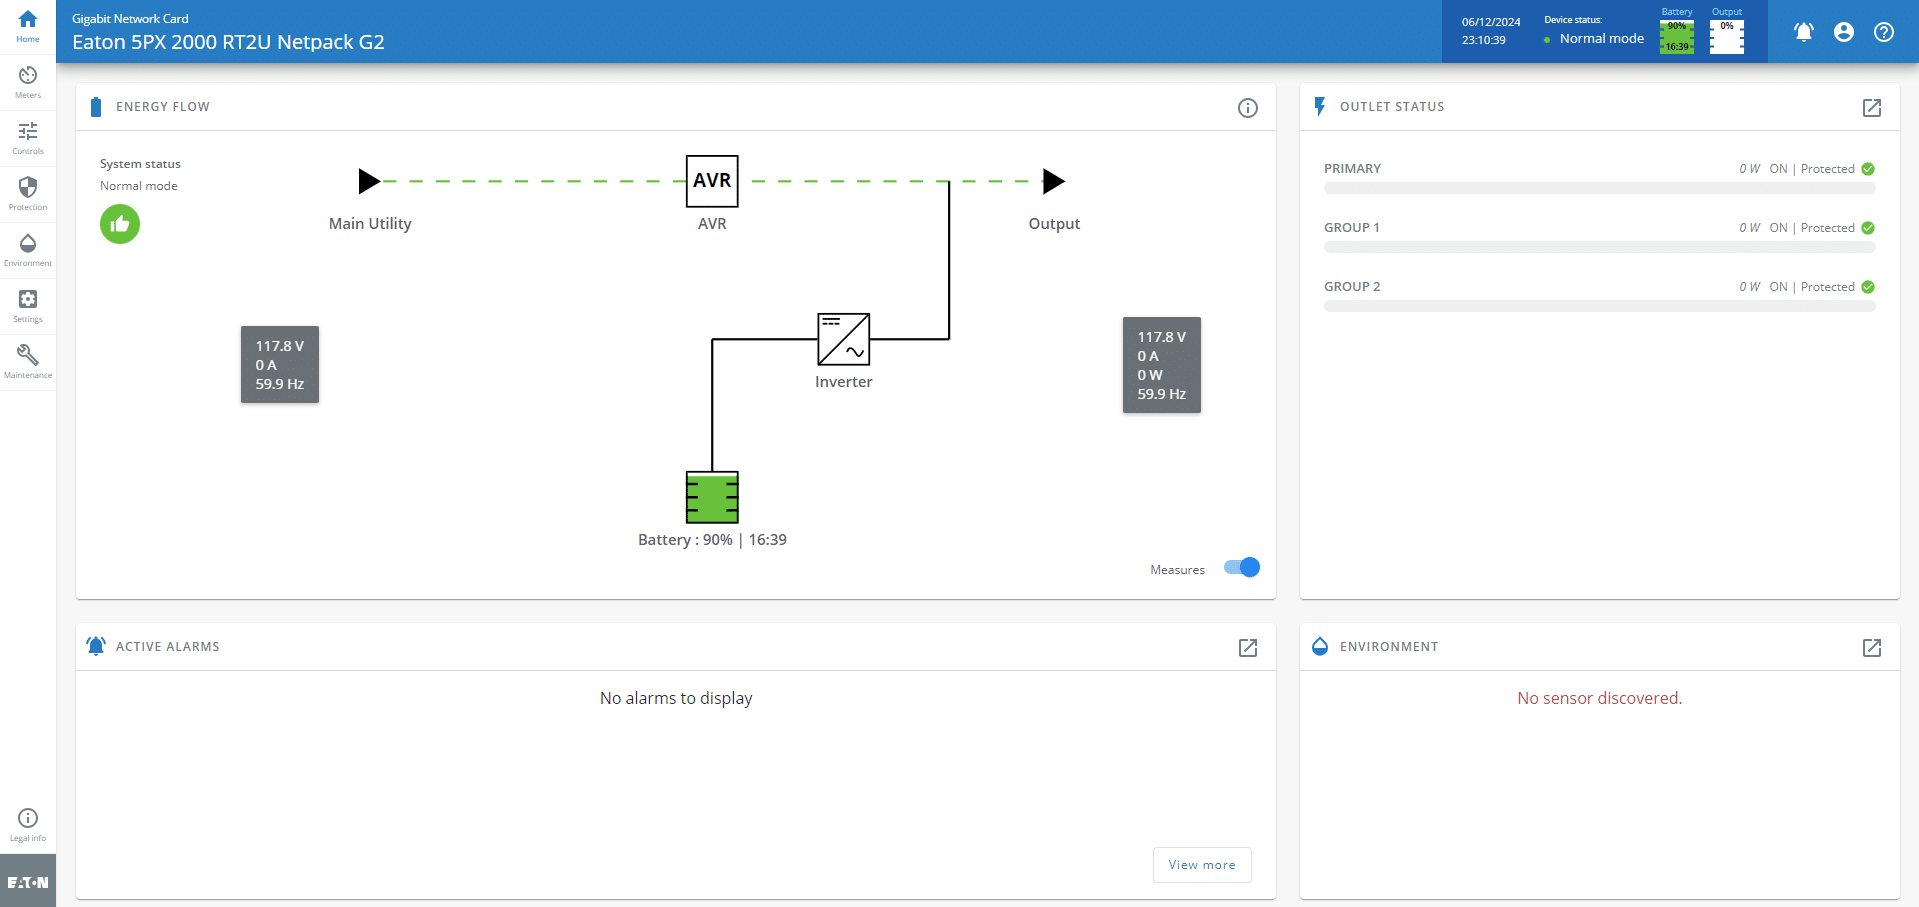This screenshot has height=907, width=1919.
Task: Click the Main Utility measurement box 117.8 V
Action: pyautogui.click(x=280, y=365)
